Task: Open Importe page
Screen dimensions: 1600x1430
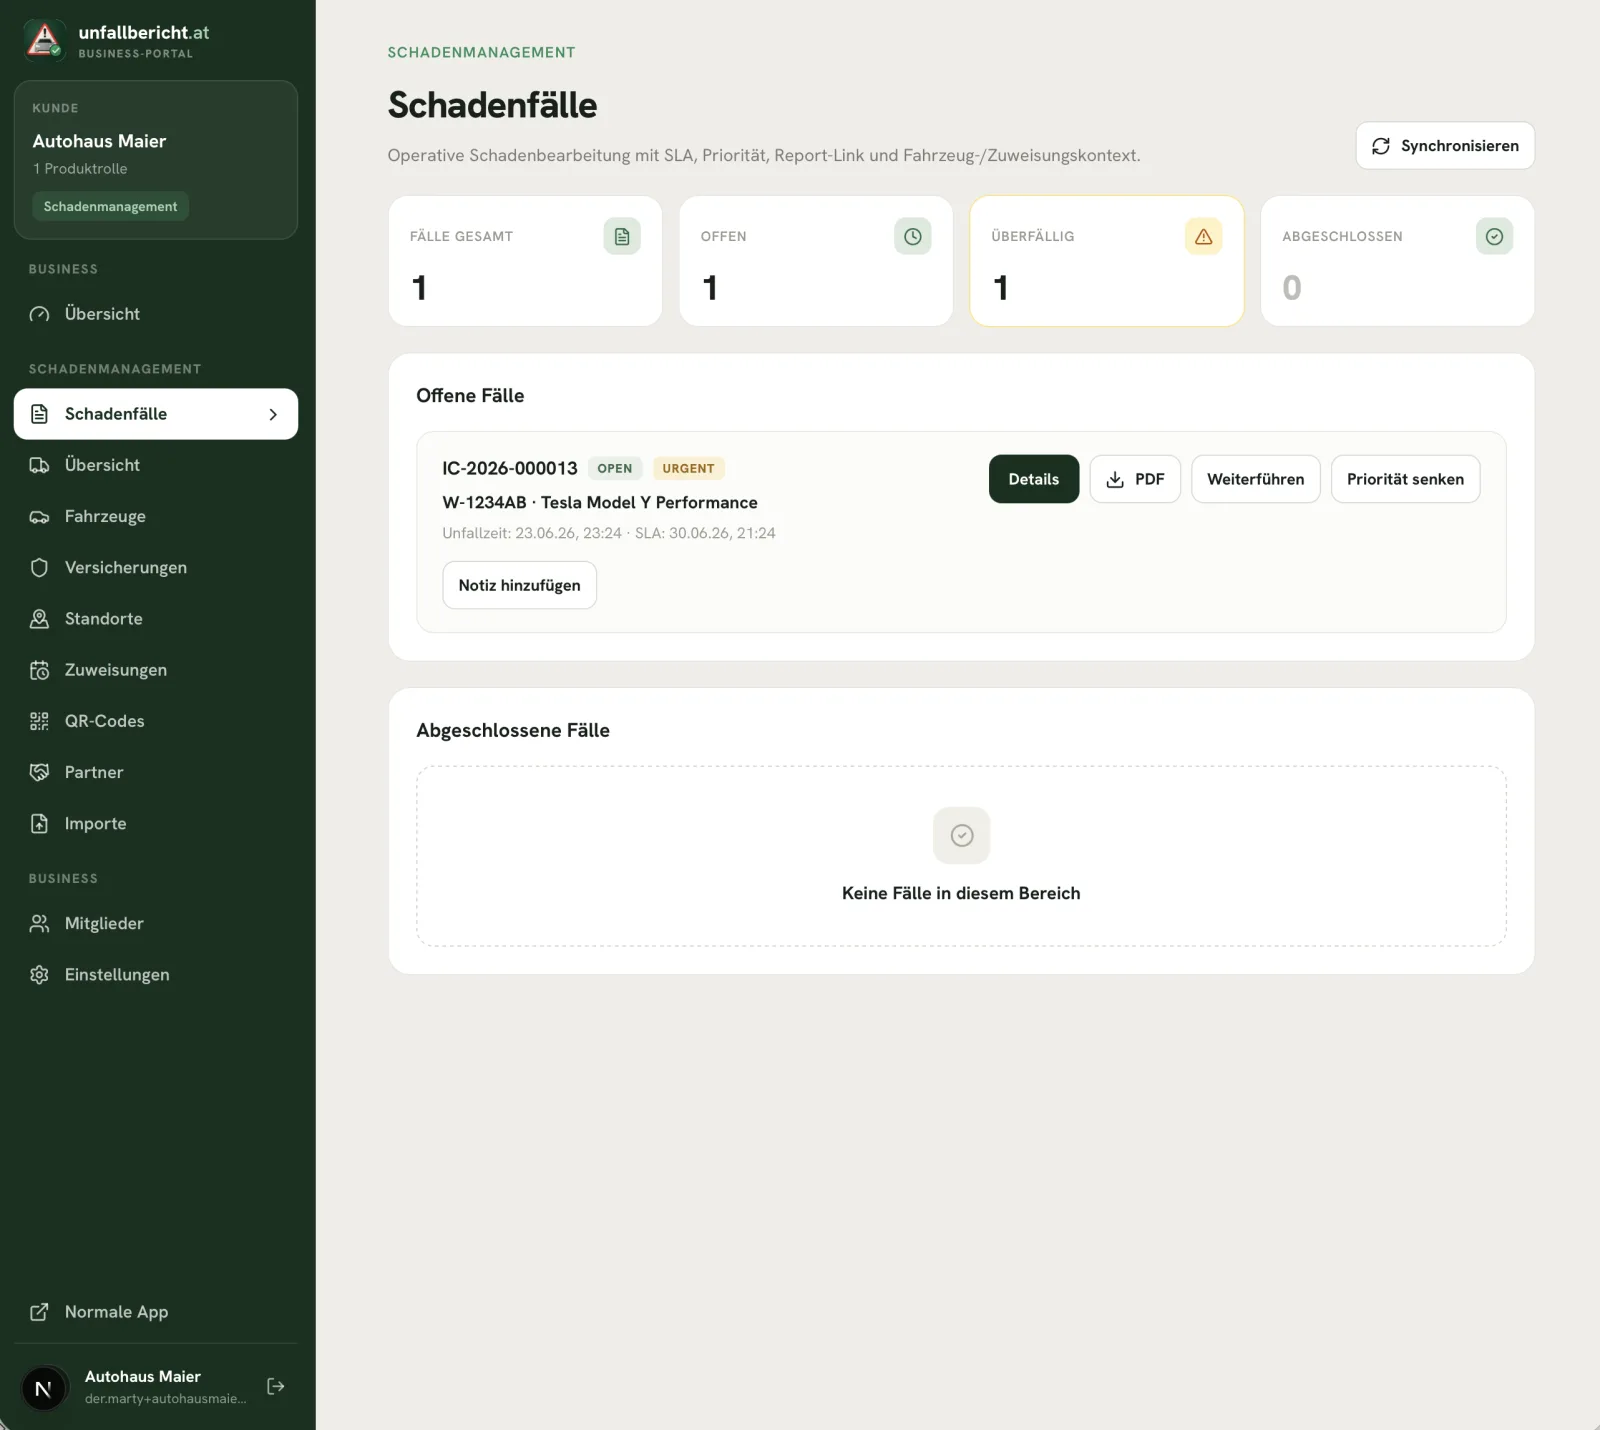Action: (x=156, y=824)
